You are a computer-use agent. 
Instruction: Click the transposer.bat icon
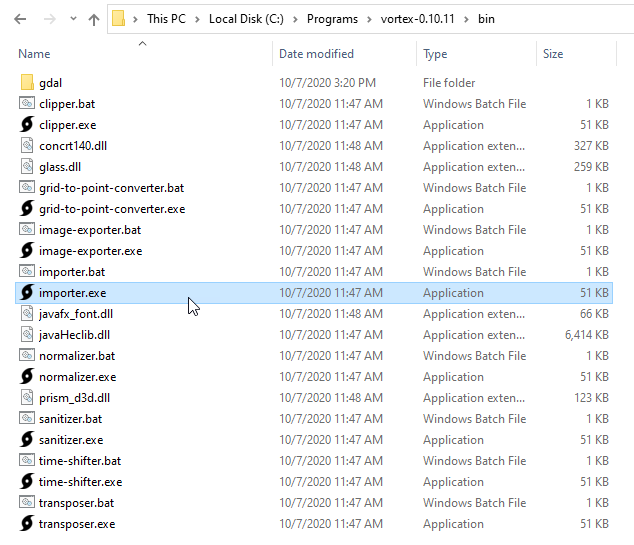click(27, 503)
